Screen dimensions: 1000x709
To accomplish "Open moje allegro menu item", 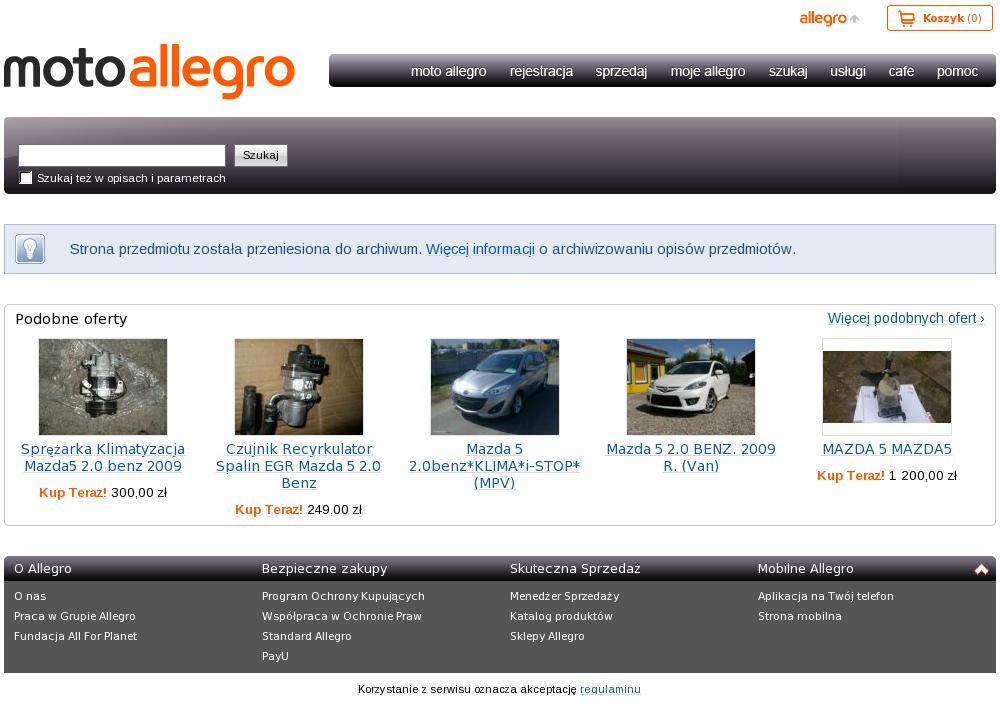I will (708, 71).
